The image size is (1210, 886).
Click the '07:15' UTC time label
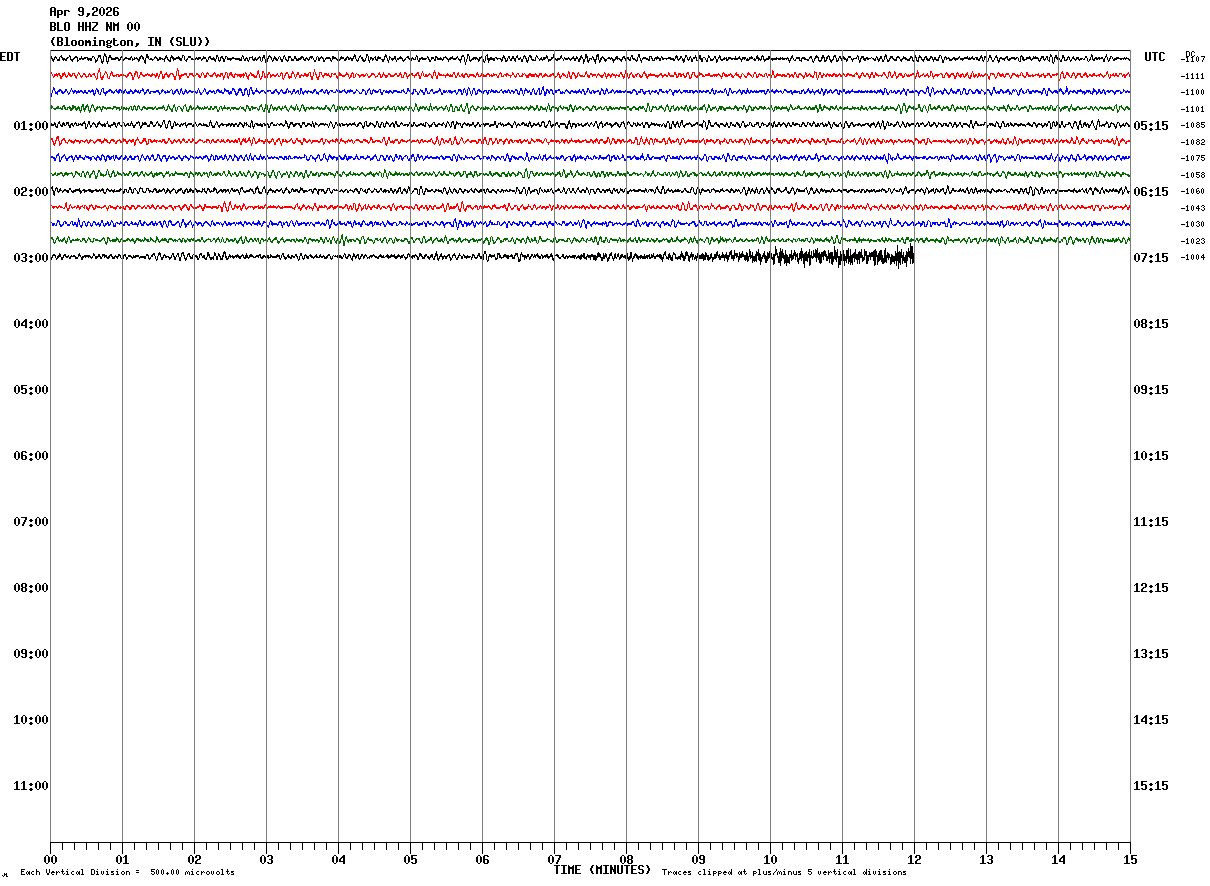(x=1151, y=258)
